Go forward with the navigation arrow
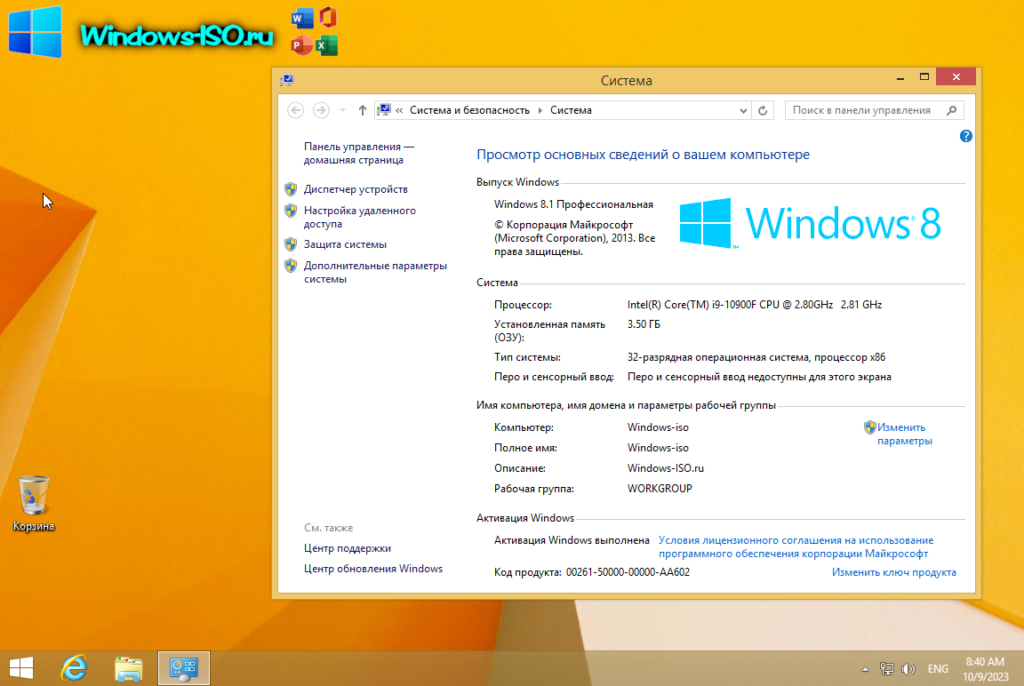 [x=321, y=110]
